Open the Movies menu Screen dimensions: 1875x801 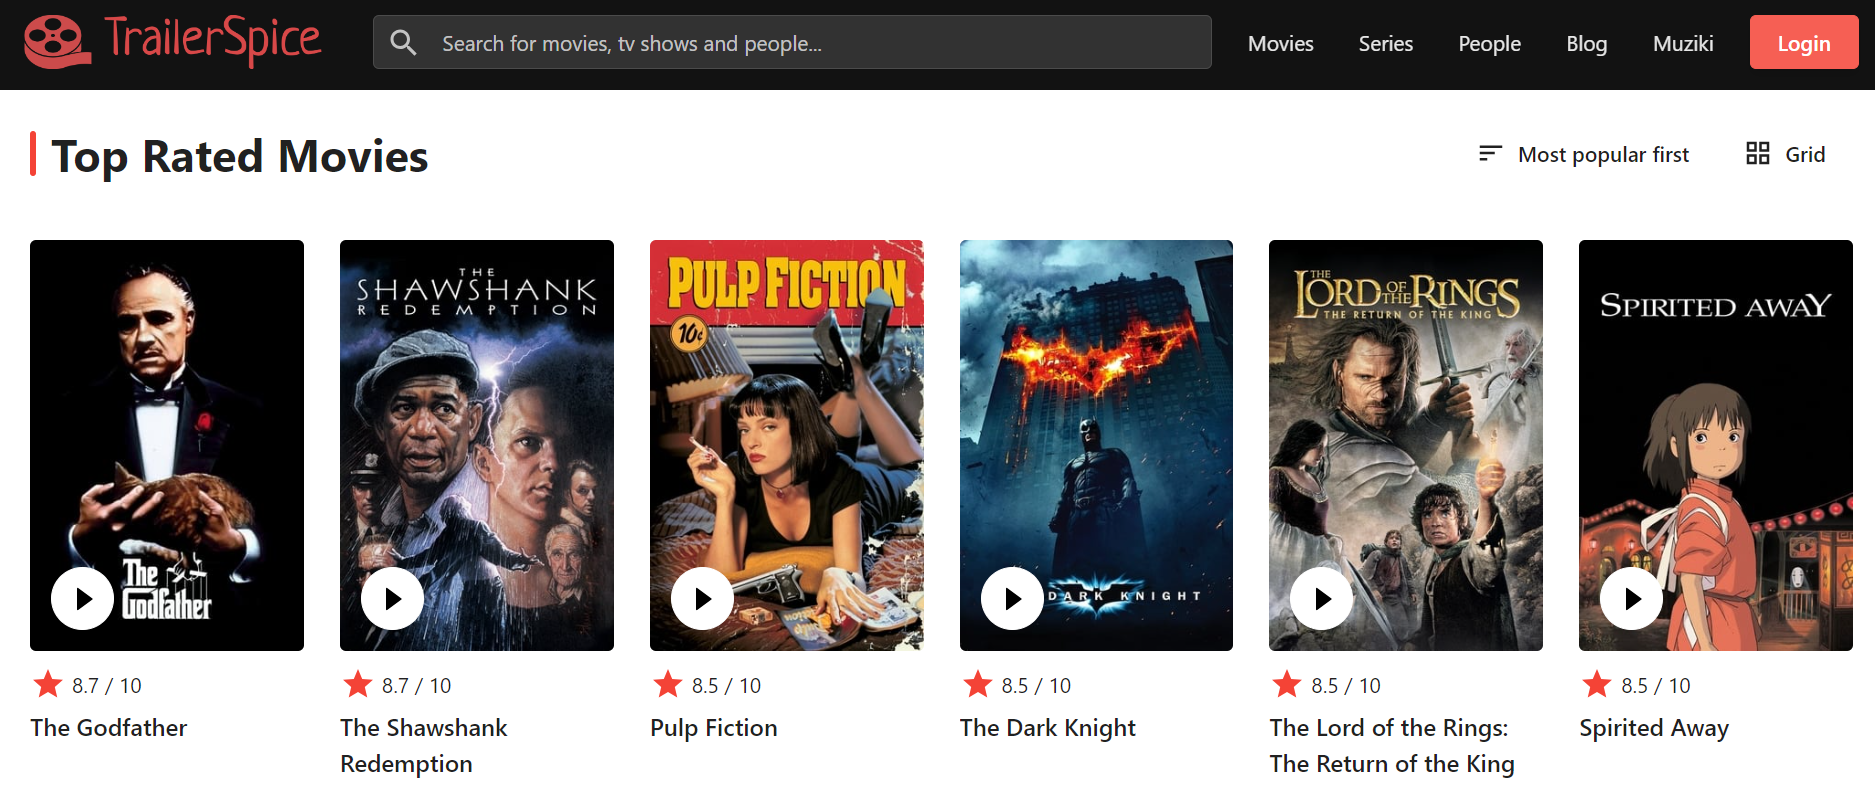pyautogui.click(x=1280, y=43)
